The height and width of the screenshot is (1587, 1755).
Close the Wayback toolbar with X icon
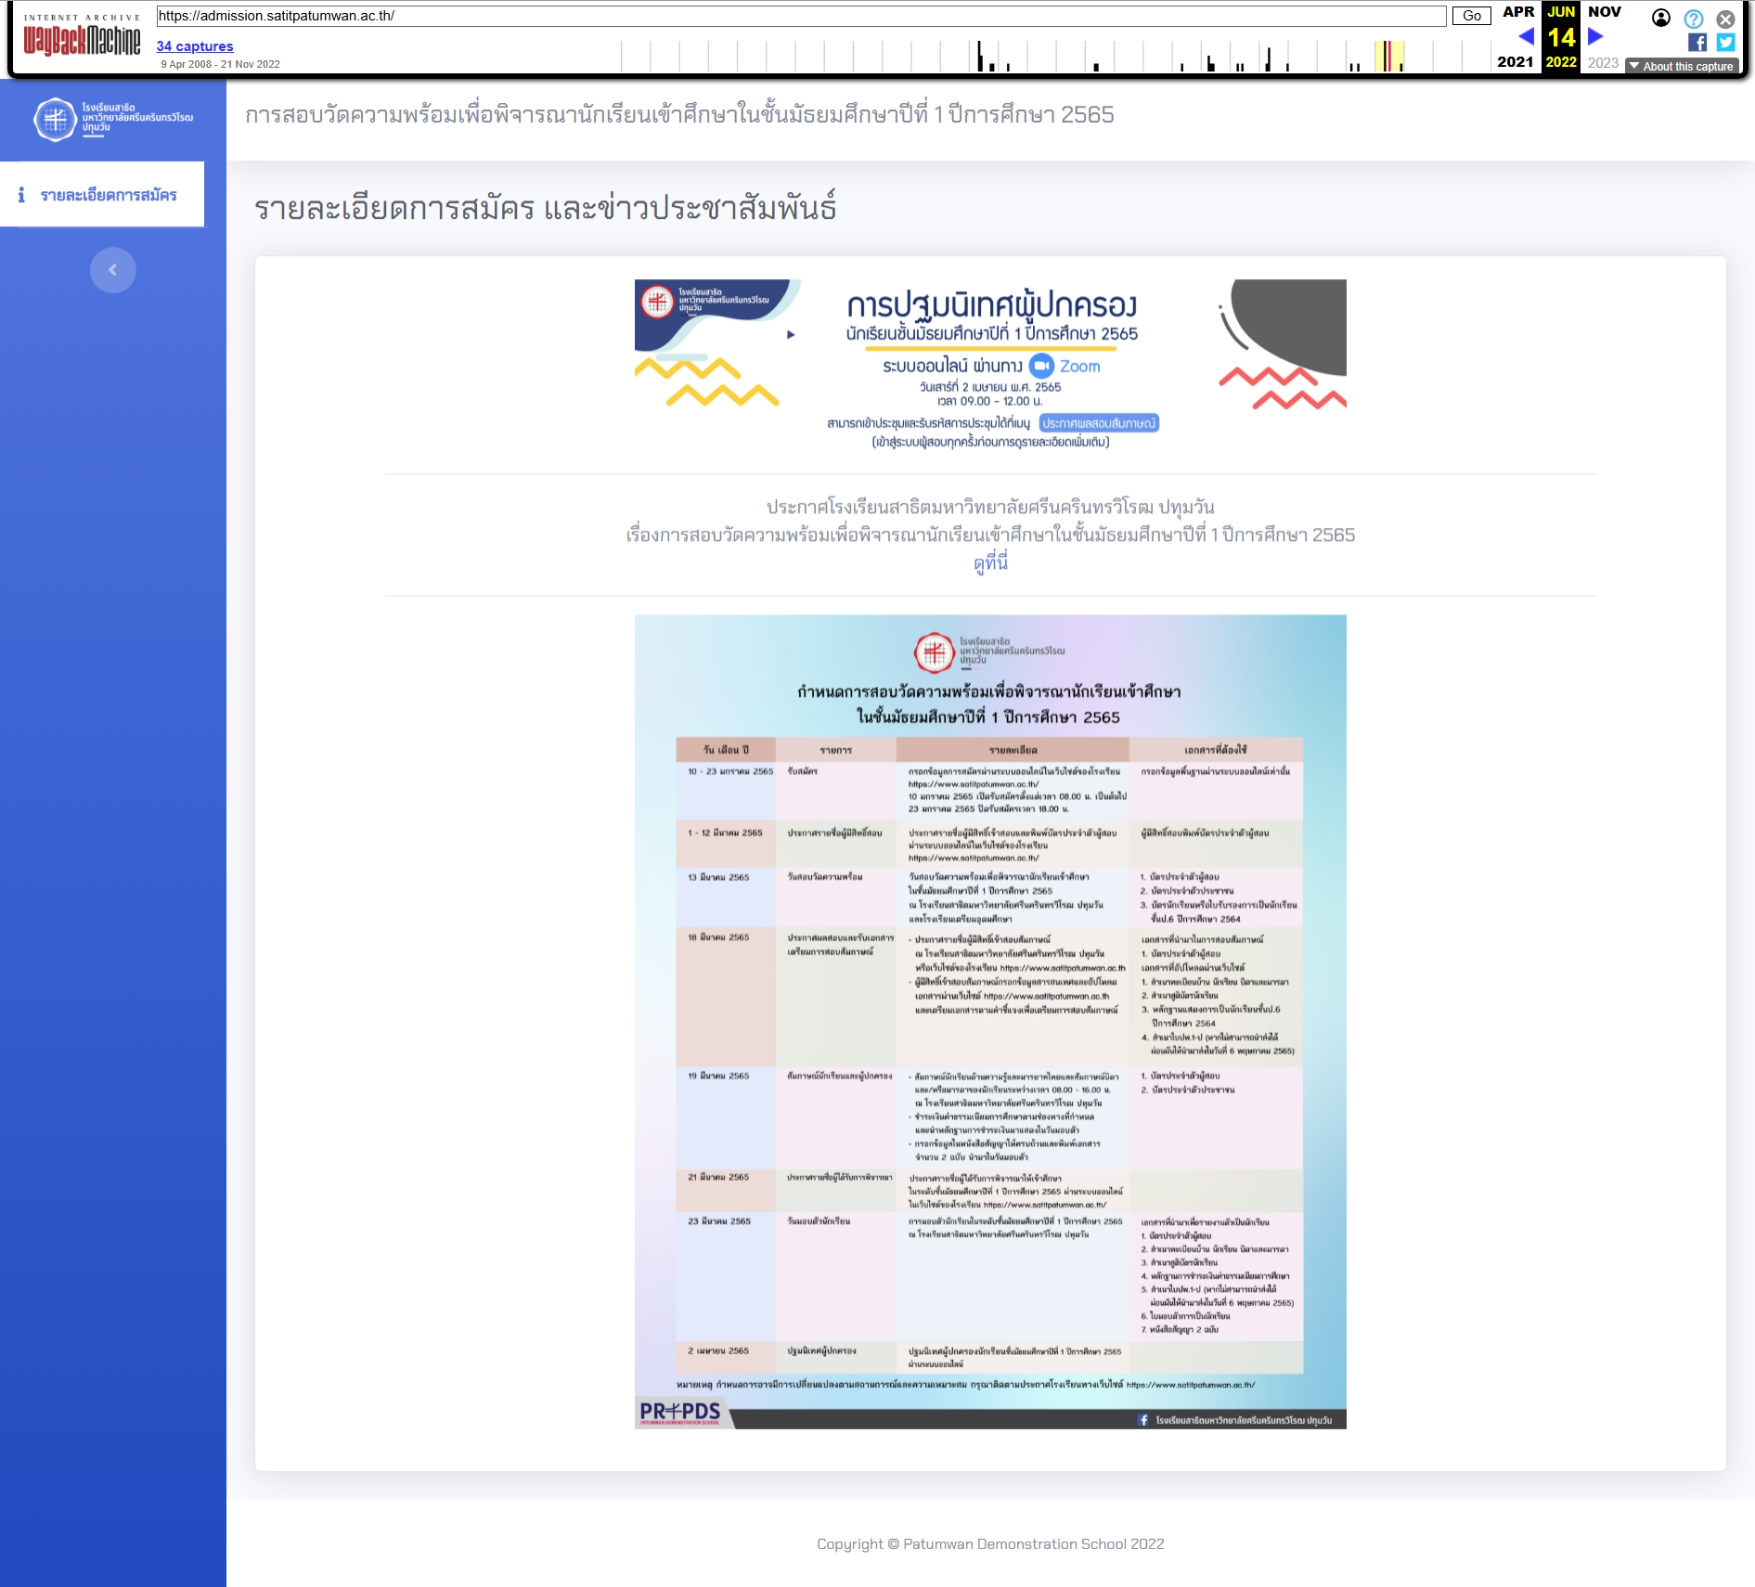click(x=1726, y=18)
